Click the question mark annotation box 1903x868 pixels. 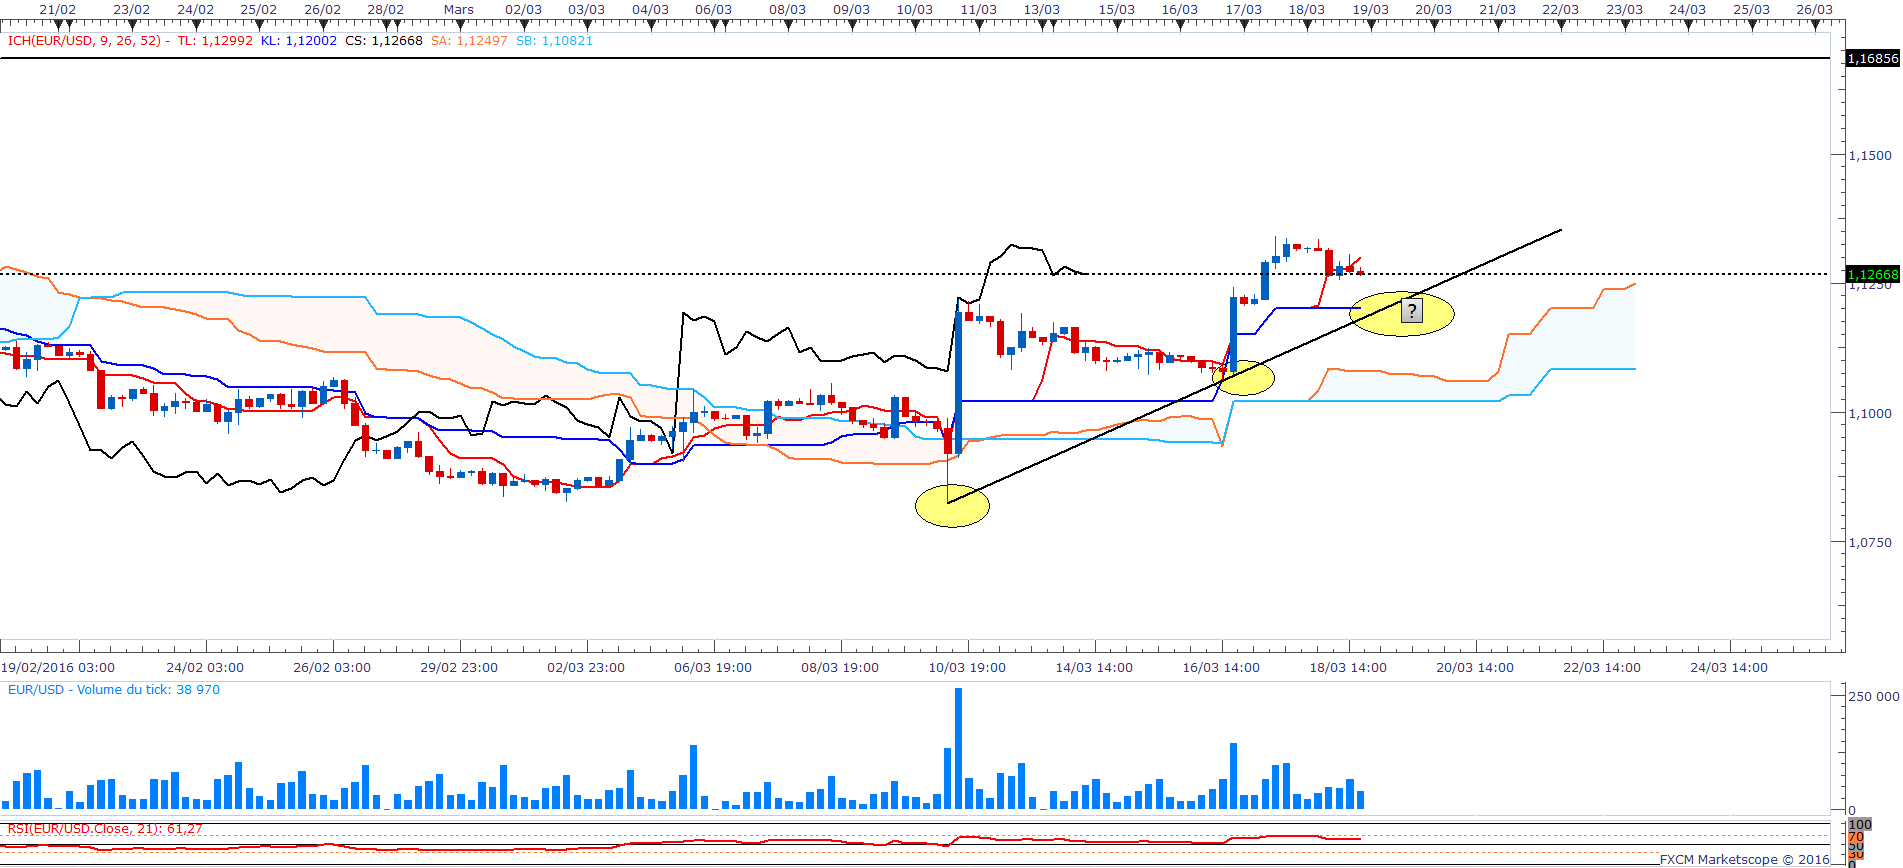[x=1411, y=311]
